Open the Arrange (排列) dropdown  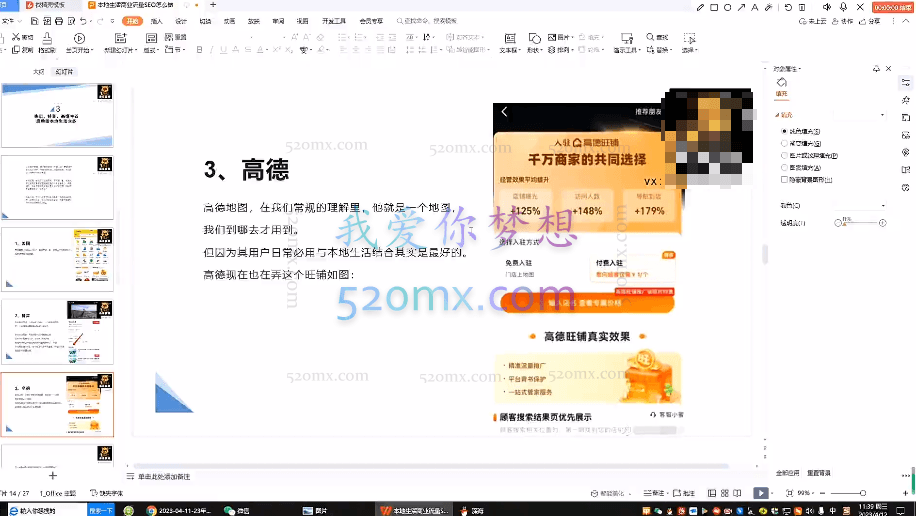(x=561, y=50)
